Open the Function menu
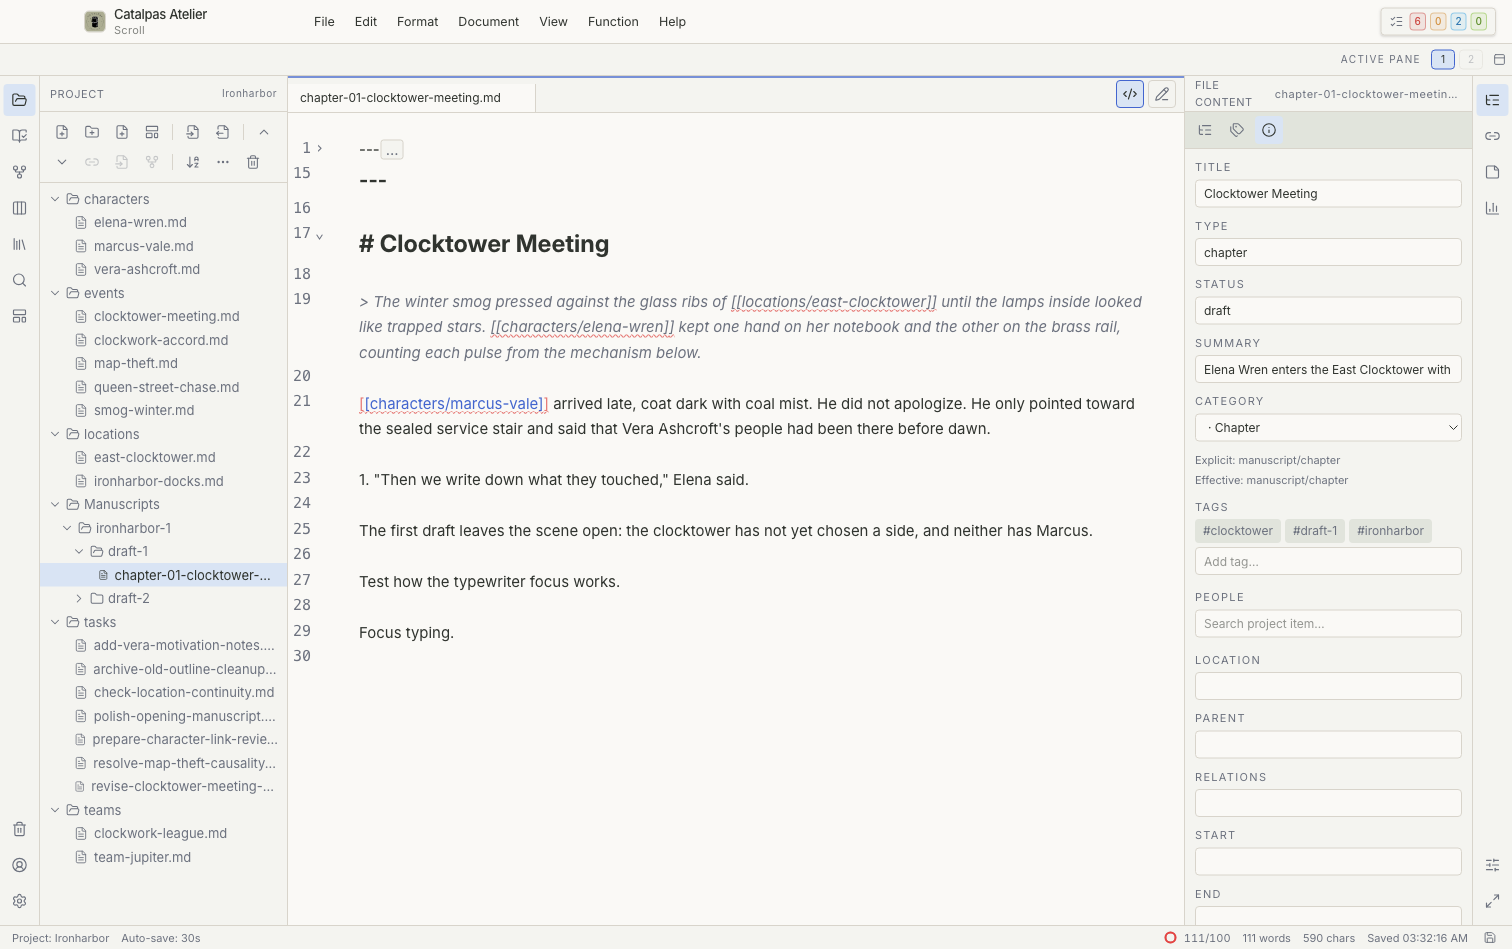Image resolution: width=1512 pixels, height=949 pixels. pos(613,21)
